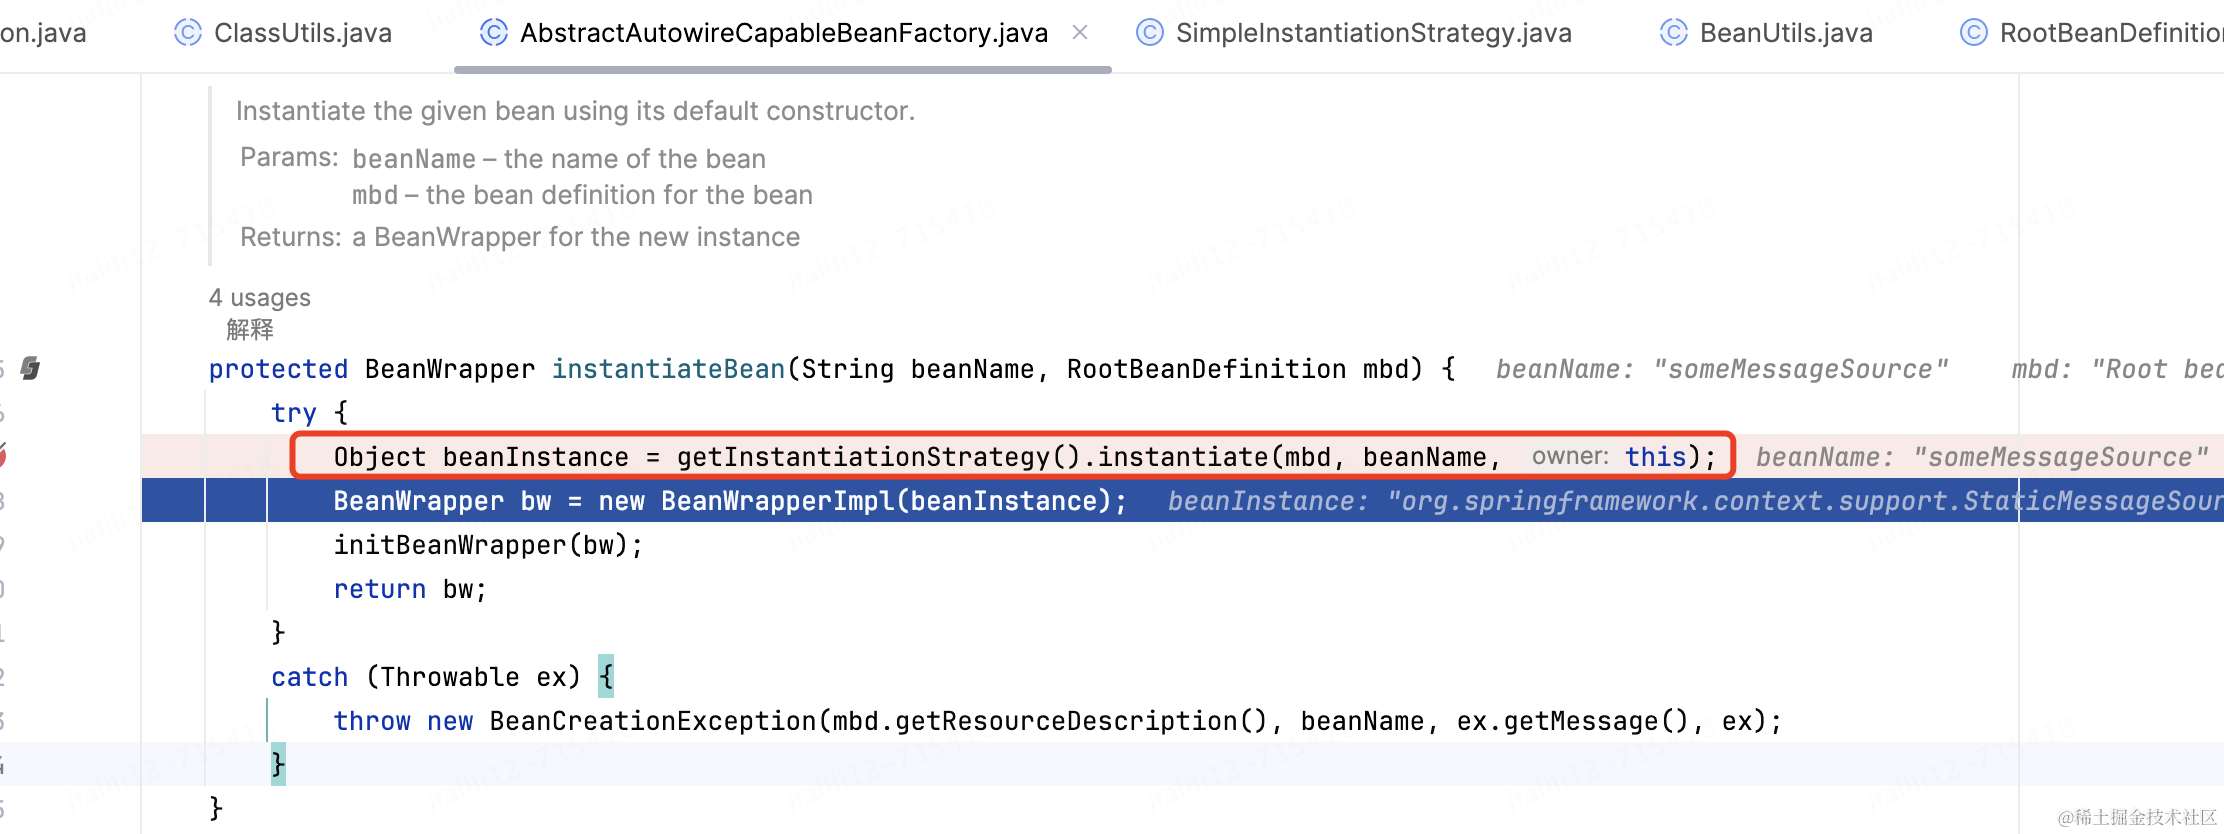This screenshot has width=2224, height=834.
Task: Click the ClassUtils.java class file icon
Action: (188, 33)
